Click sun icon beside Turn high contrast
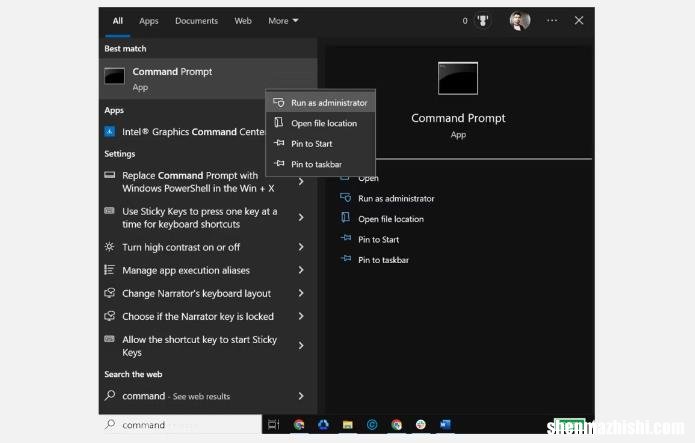This screenshot has height=443, width=695. pyautogui.click(x=109, y=247)
